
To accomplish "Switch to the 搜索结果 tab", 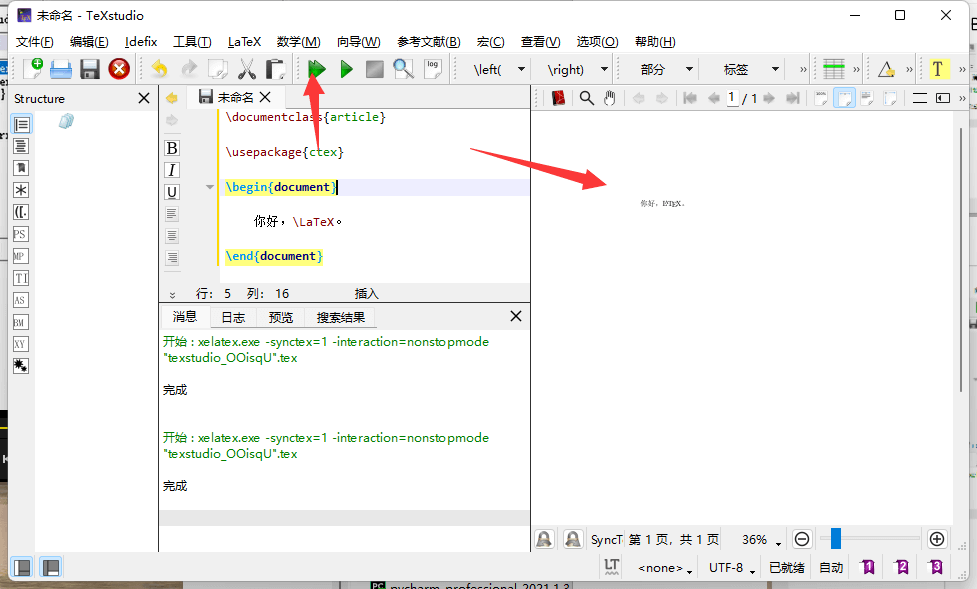I will (x=340, y=317).
